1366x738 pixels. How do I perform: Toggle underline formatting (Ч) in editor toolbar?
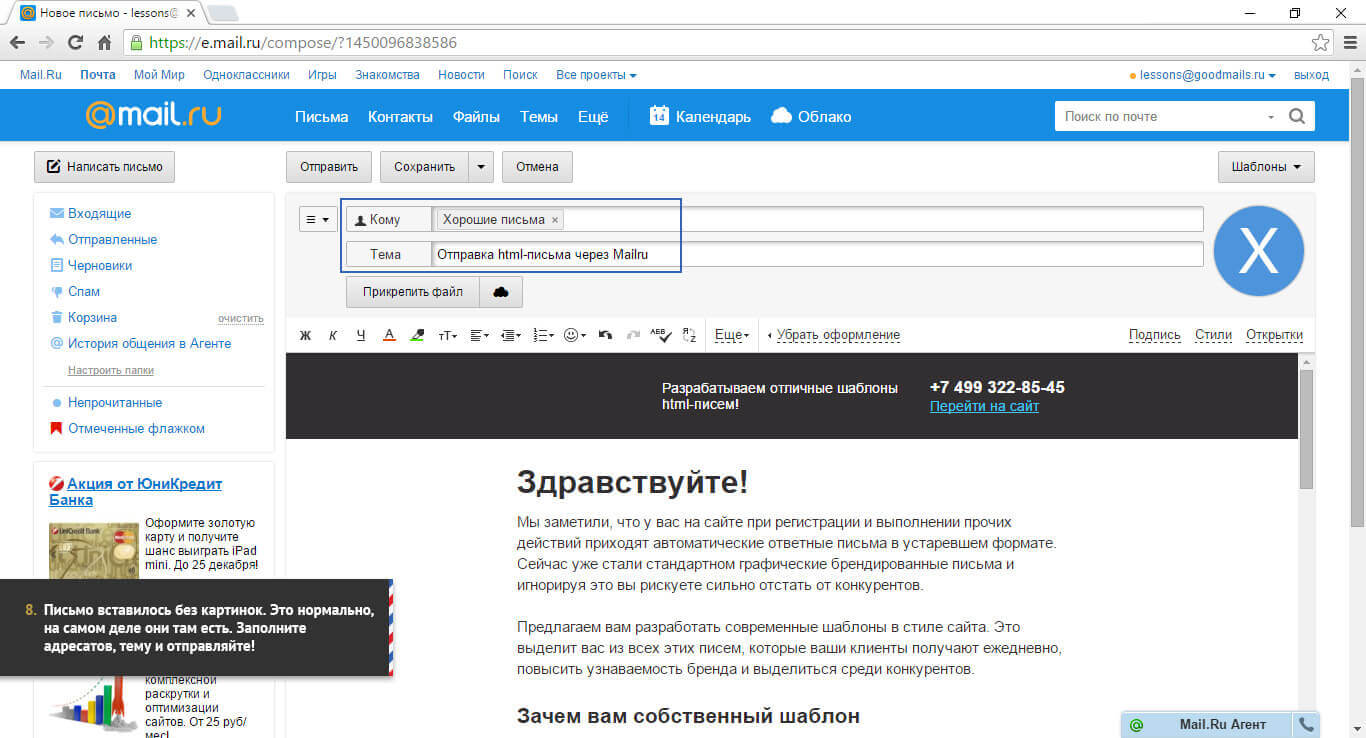361,336
